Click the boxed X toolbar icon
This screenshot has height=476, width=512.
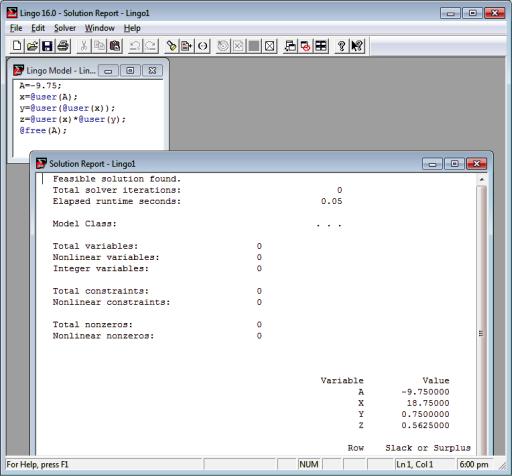click(x=269, y=46)
